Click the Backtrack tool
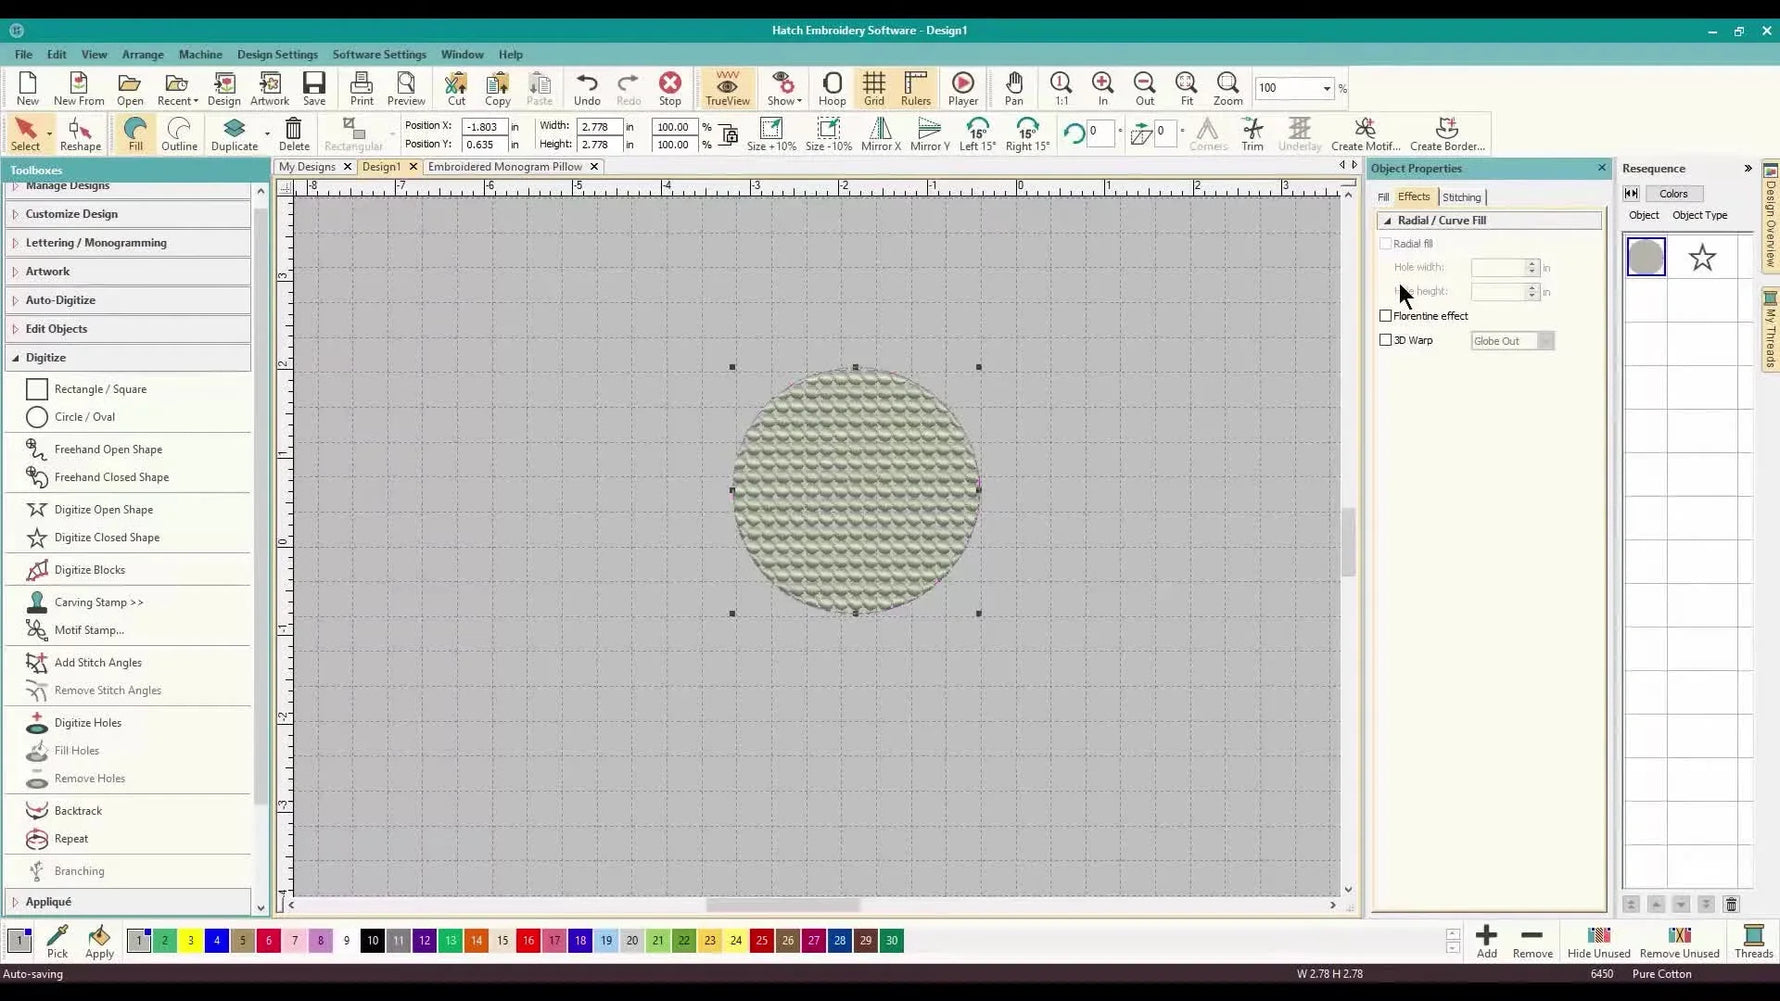Image resolution: width=1780 pixels, height=1001 pixels. pos(77,811)
